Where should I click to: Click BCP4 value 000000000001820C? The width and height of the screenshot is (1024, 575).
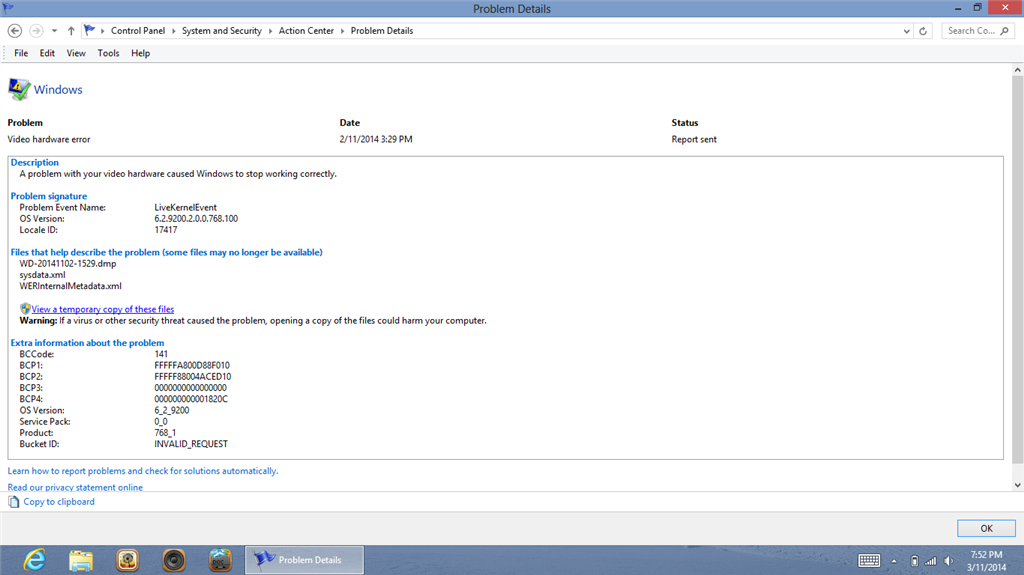point(191,399)
